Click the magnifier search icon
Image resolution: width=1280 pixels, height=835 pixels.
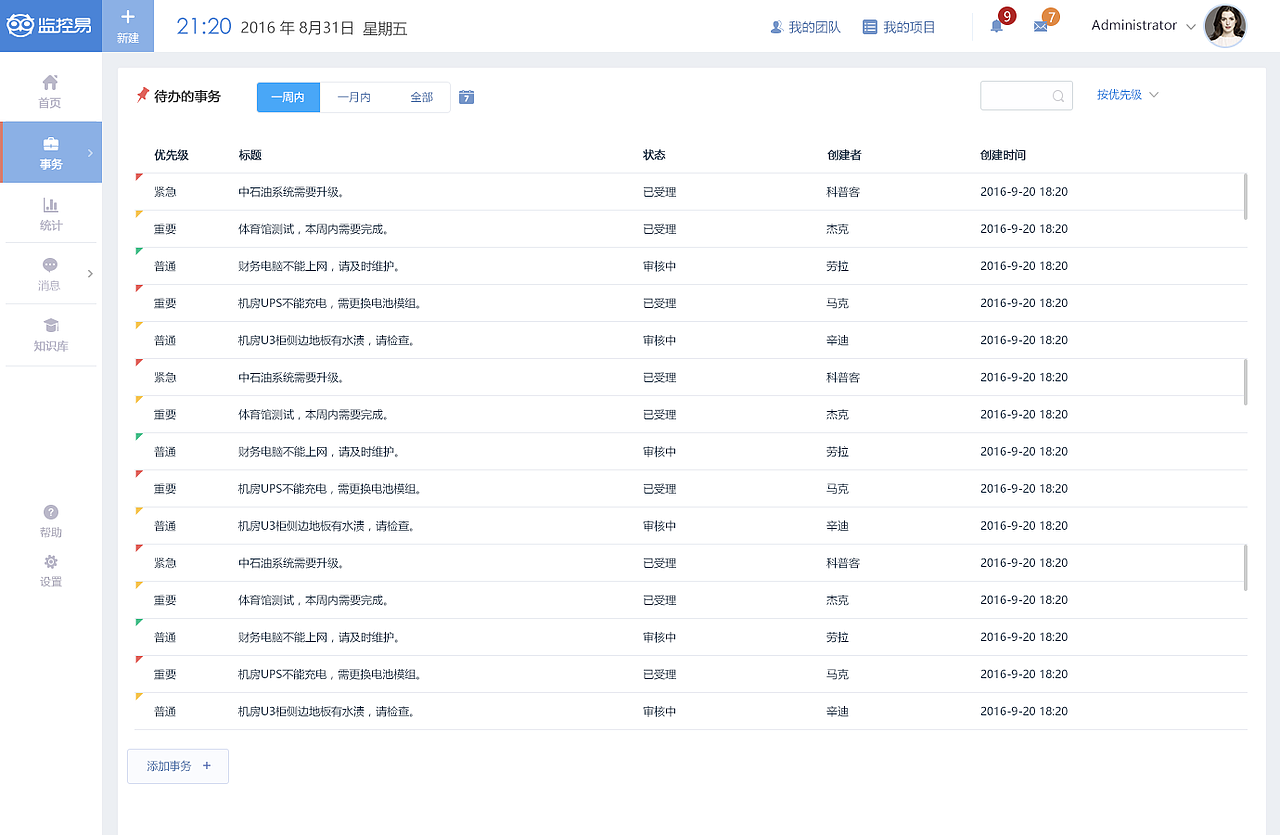pos(1058,96)
